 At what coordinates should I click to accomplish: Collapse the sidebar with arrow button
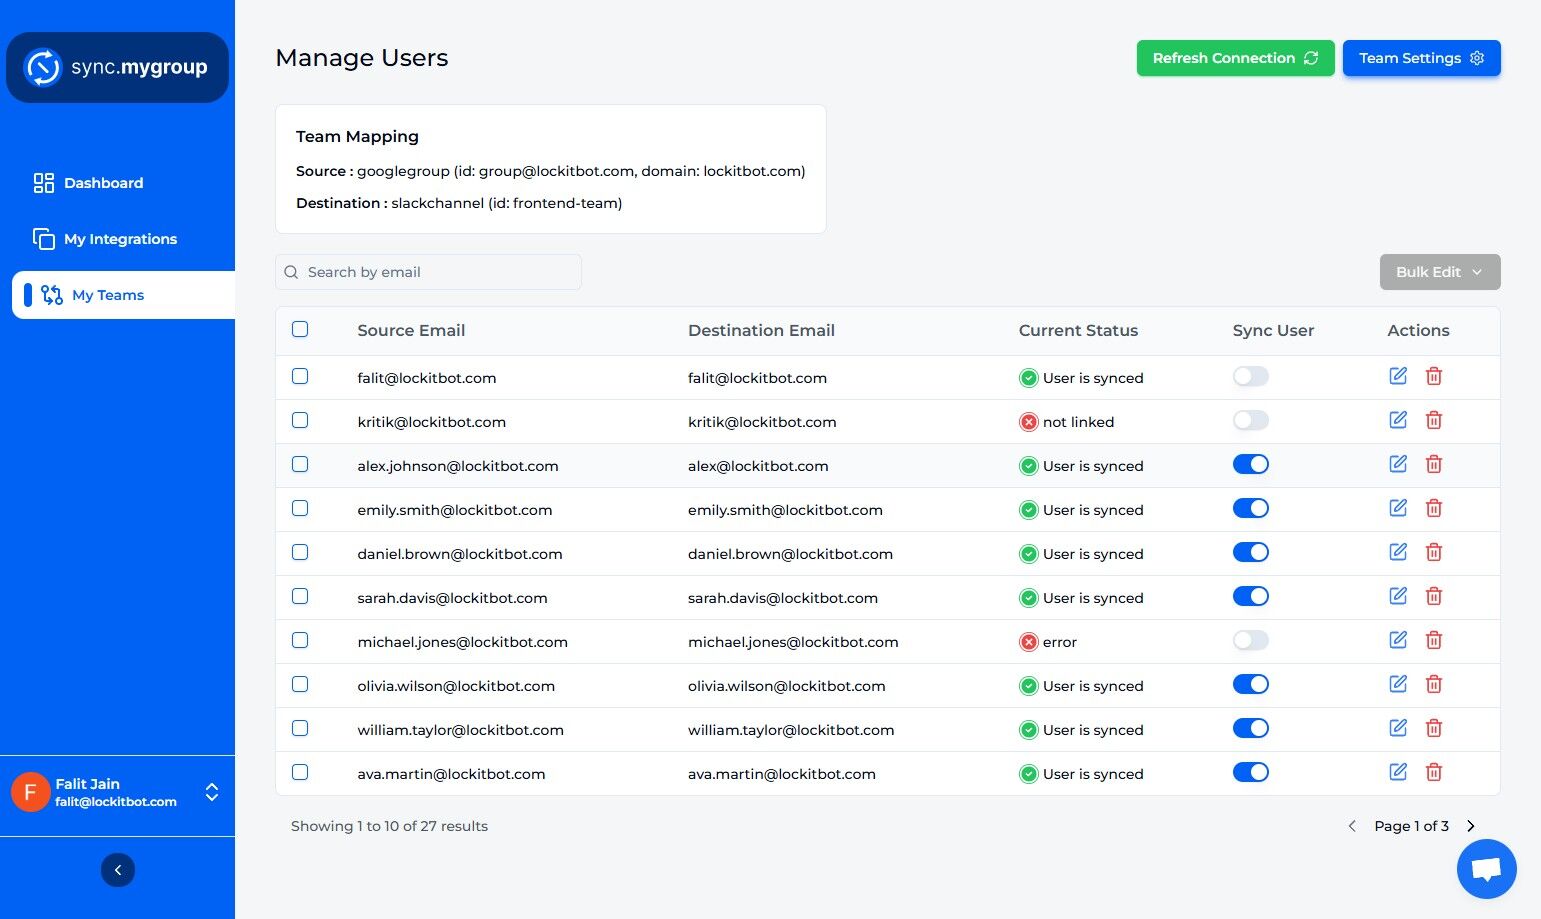[x=118, y=870]
